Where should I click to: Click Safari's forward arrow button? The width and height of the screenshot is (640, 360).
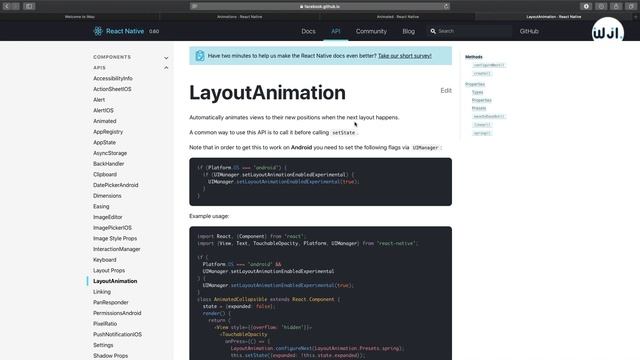click(16, 6)
